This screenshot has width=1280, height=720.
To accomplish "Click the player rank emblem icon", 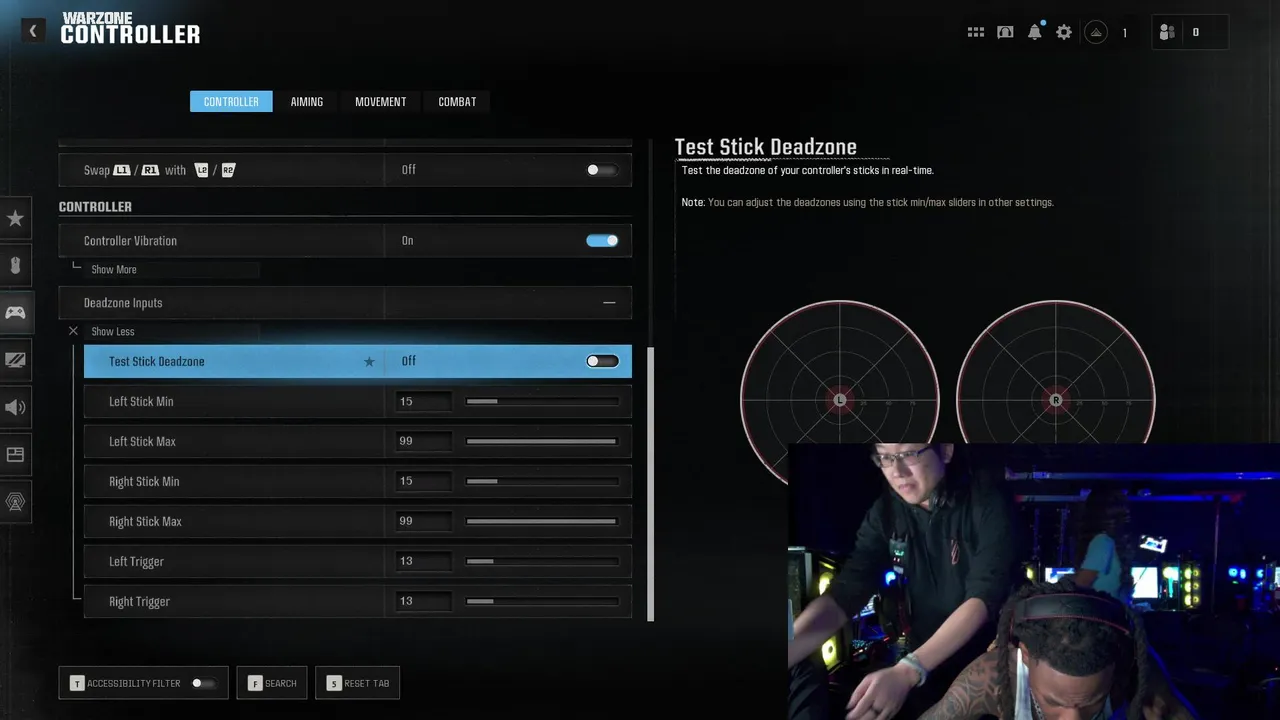I will [1096, 32].
